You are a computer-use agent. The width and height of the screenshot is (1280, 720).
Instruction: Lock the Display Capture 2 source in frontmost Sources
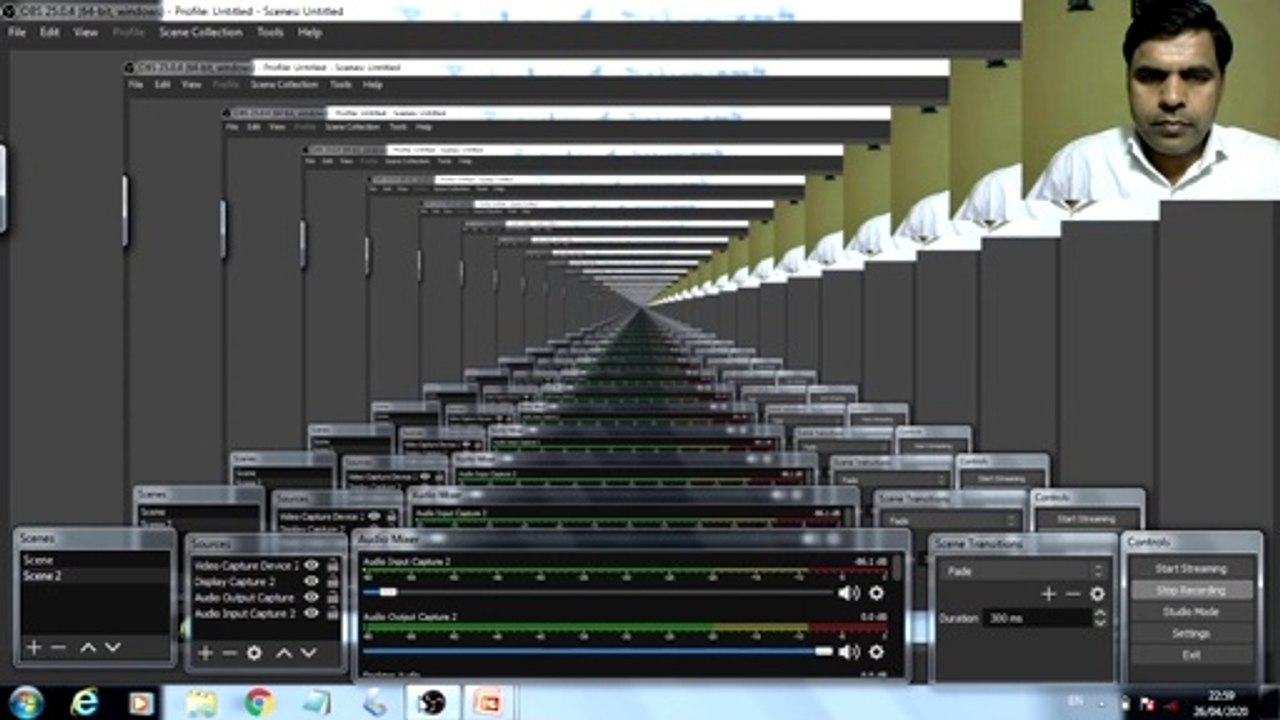pyautogui.click(x=333, y=581)
